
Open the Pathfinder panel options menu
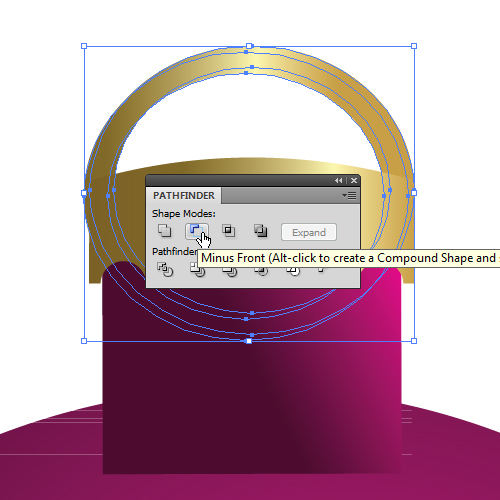[349, 195]
